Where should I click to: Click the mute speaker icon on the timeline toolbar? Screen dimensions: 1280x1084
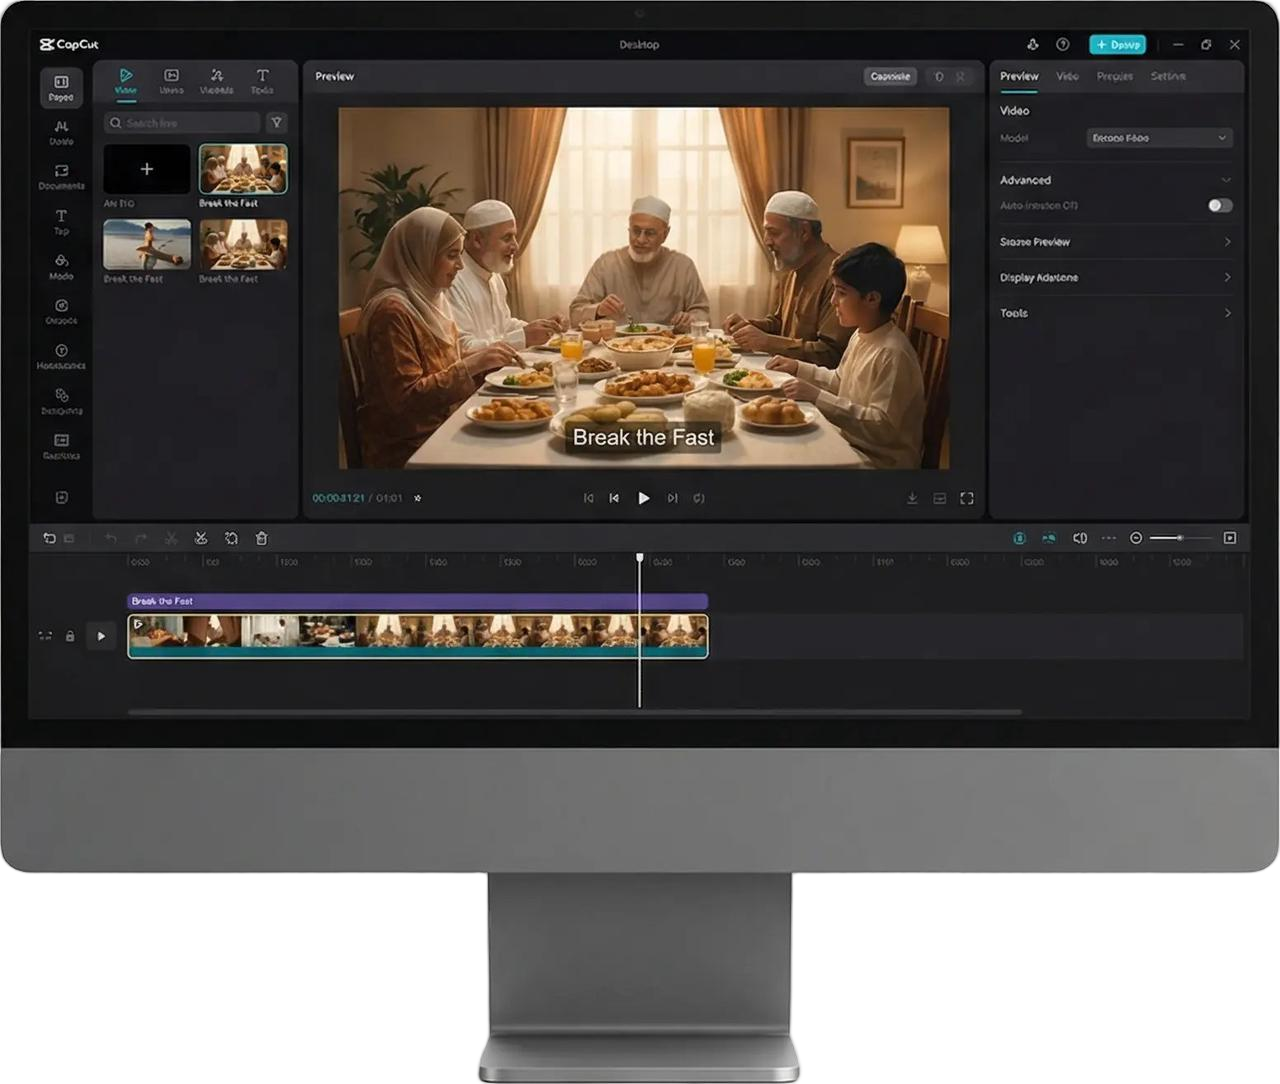coord(1080,538)
